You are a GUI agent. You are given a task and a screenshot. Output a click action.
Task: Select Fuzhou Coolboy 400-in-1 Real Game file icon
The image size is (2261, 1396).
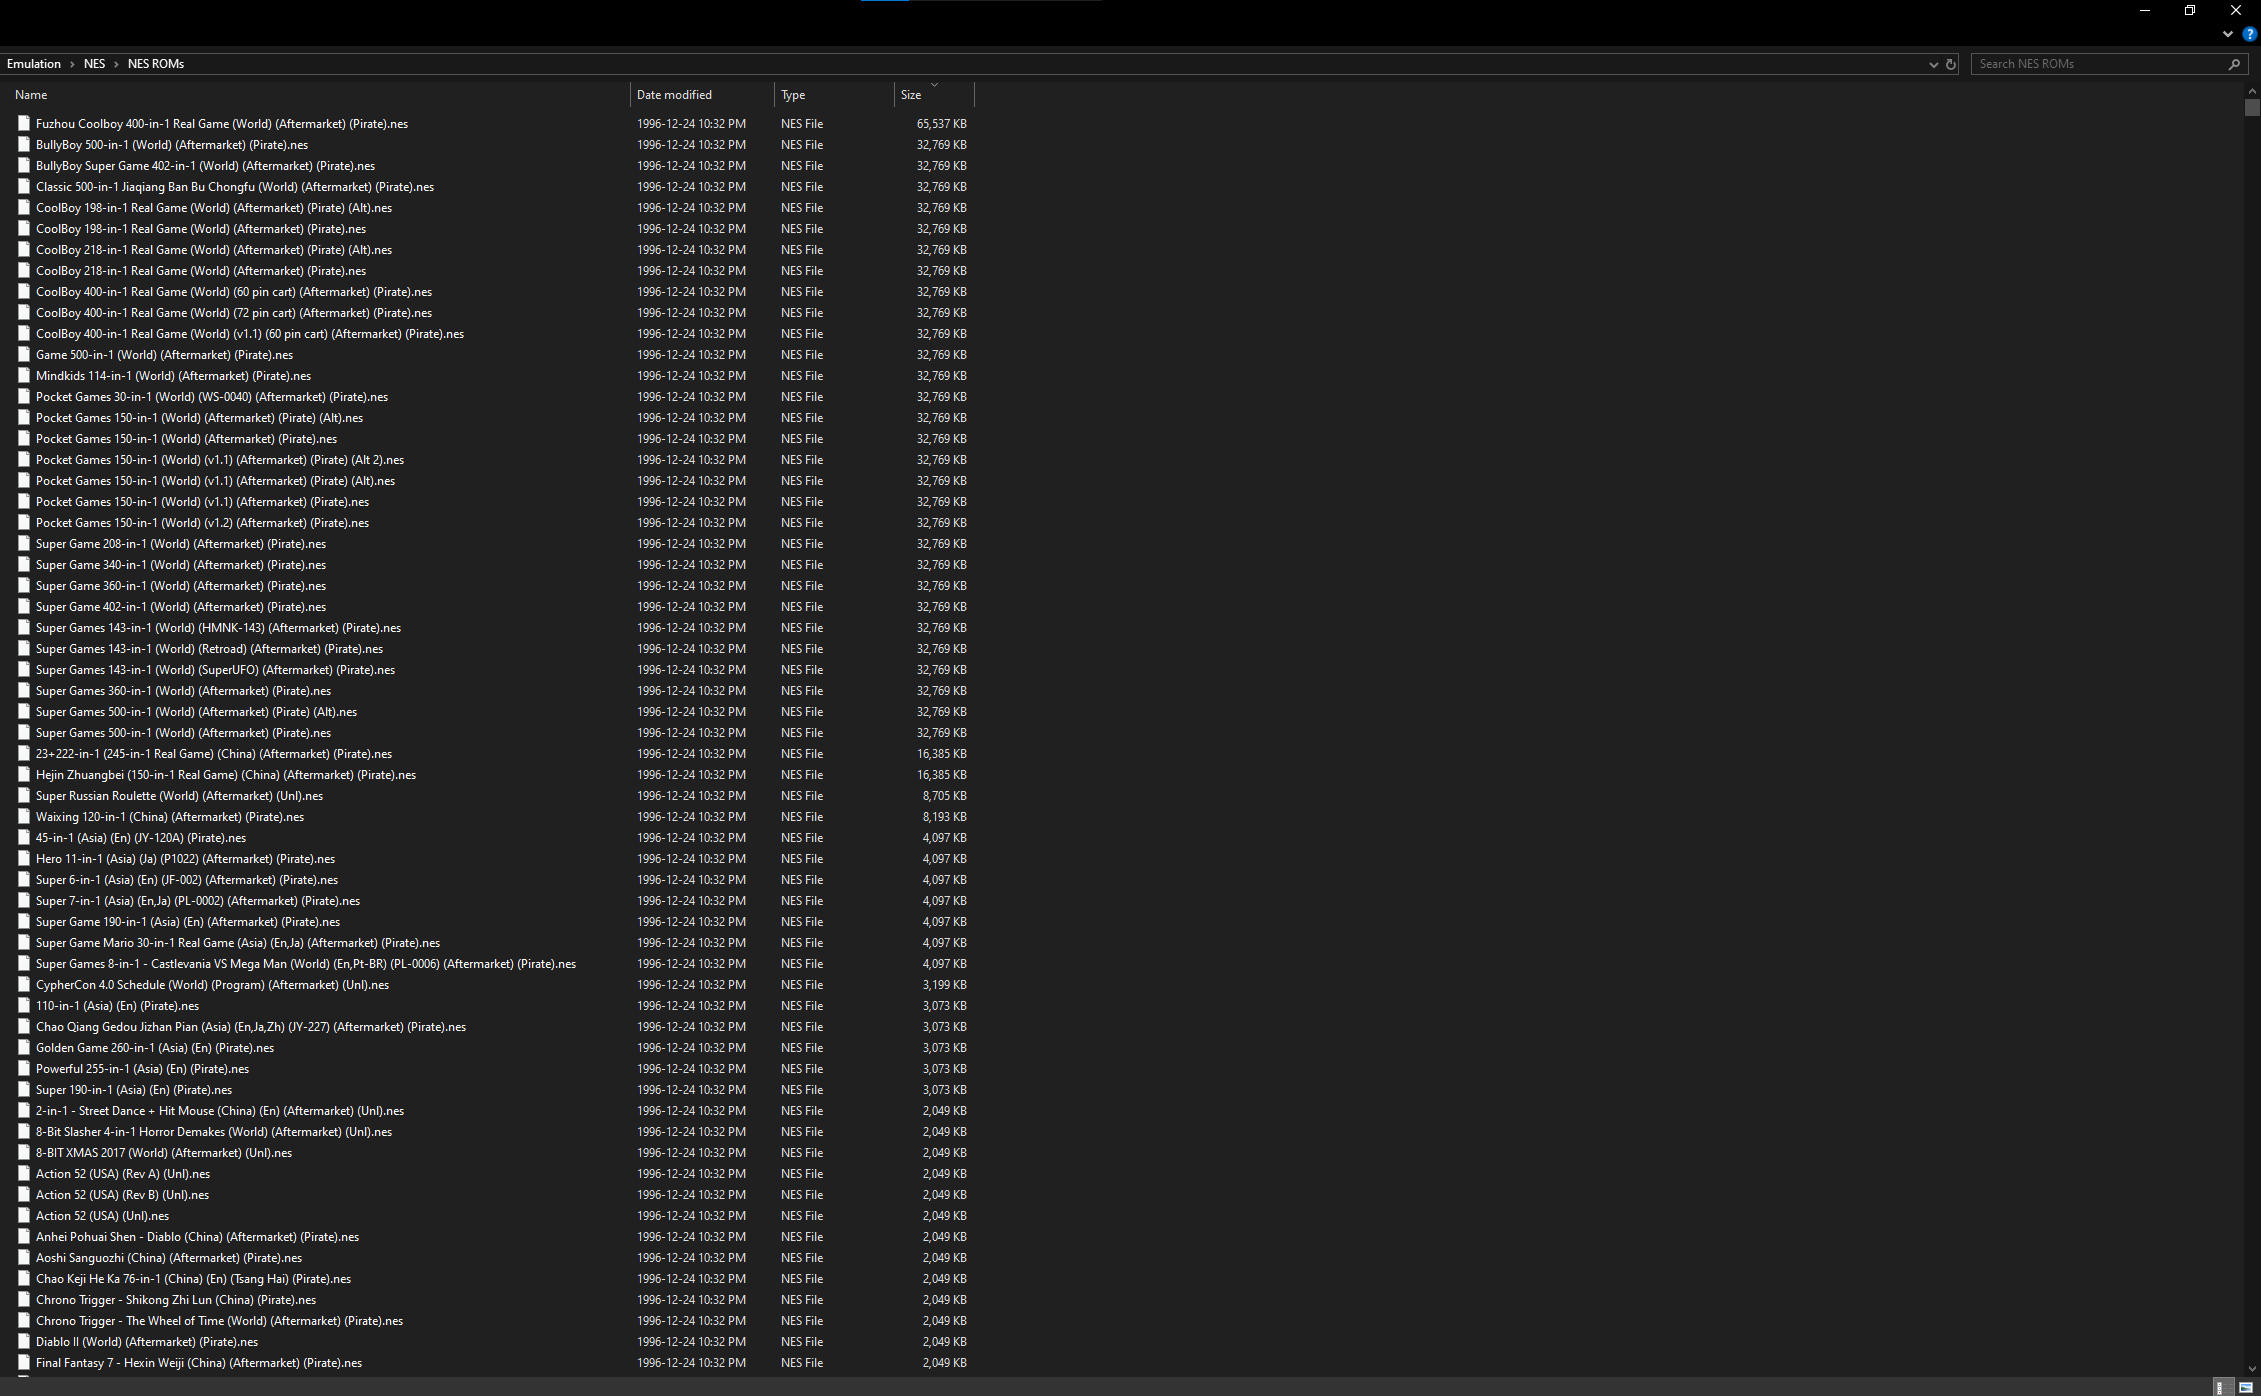click(23, 124)
